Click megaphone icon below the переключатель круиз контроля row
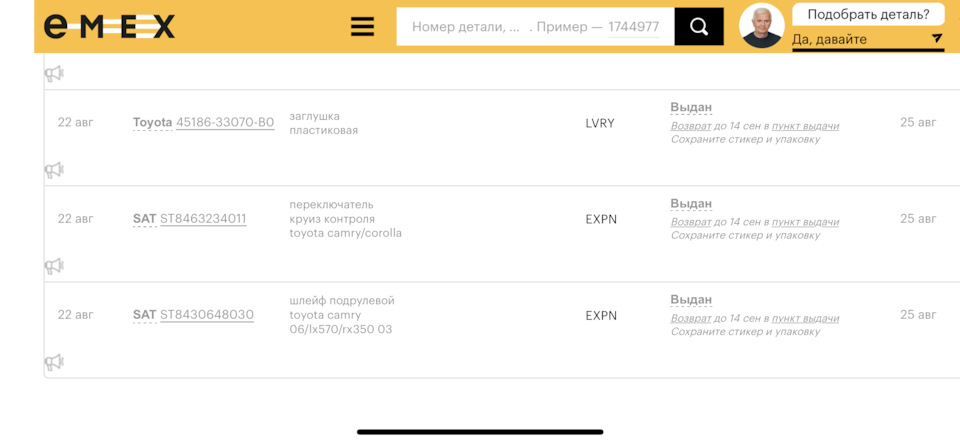Viewport: 960px width, 444px height. coord(54,266)
